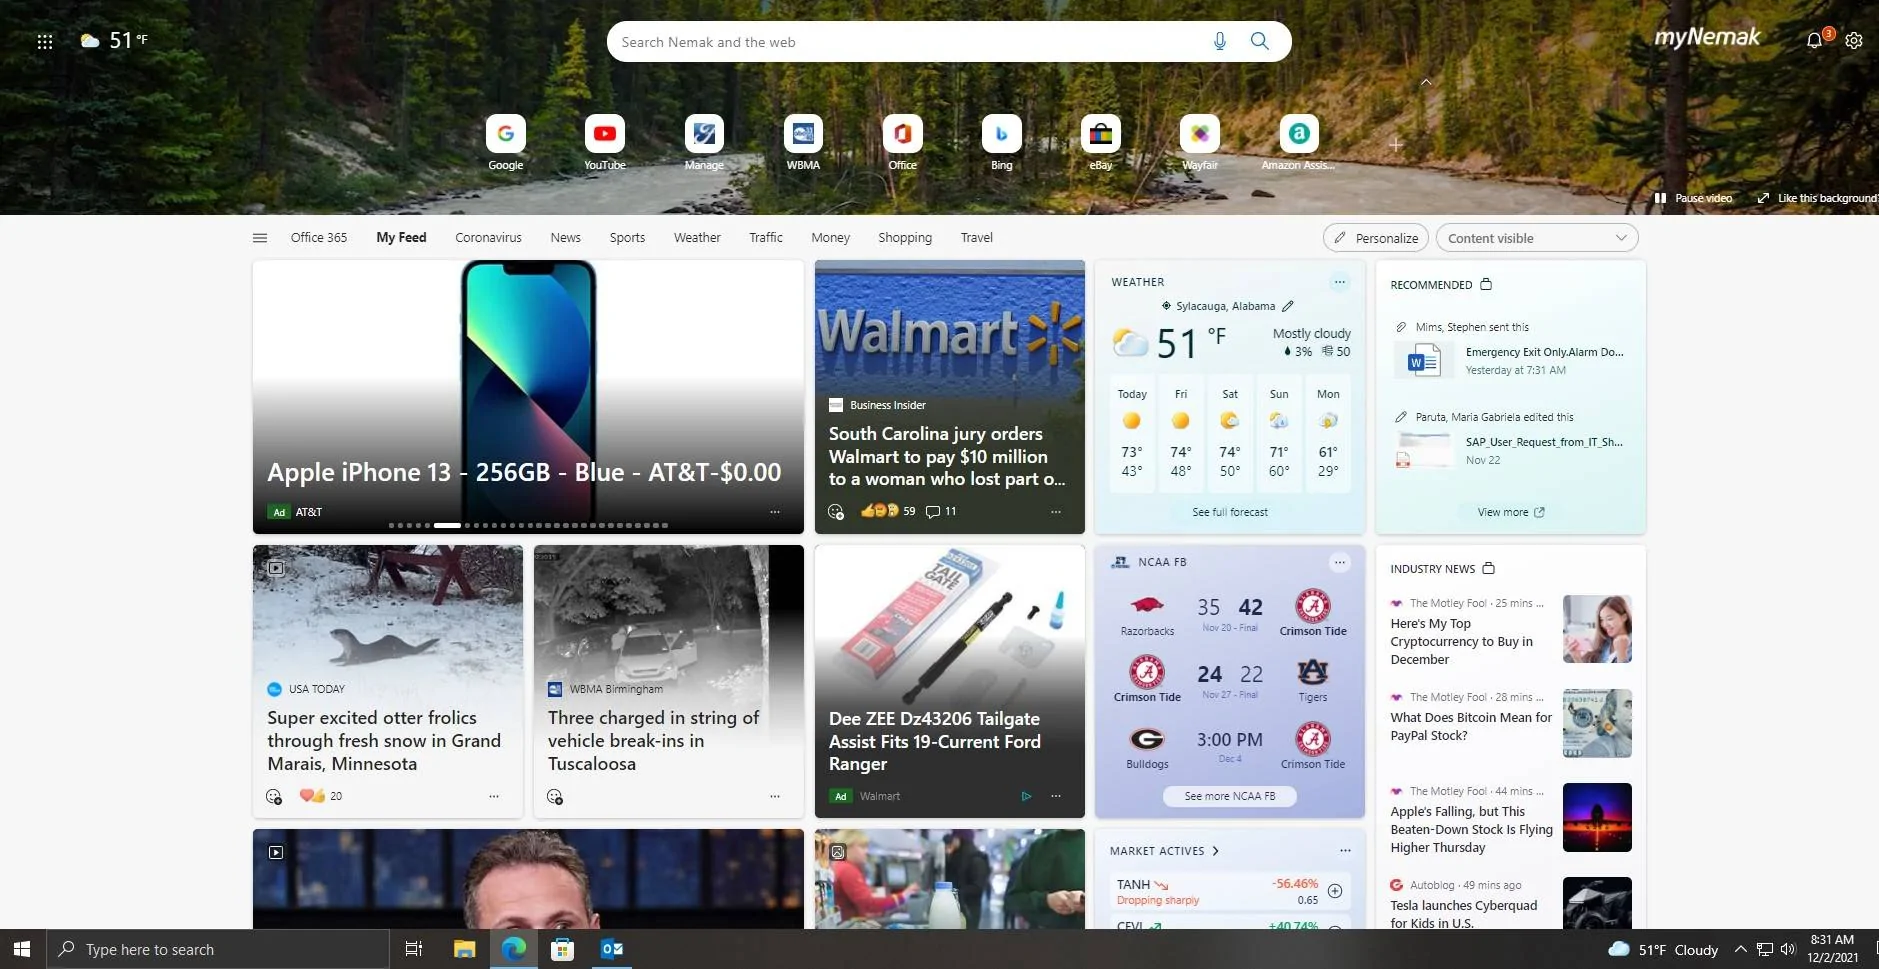
Task: Click the microphone voice search icon
Action: pyautogui.click(x=1220, y=42)
